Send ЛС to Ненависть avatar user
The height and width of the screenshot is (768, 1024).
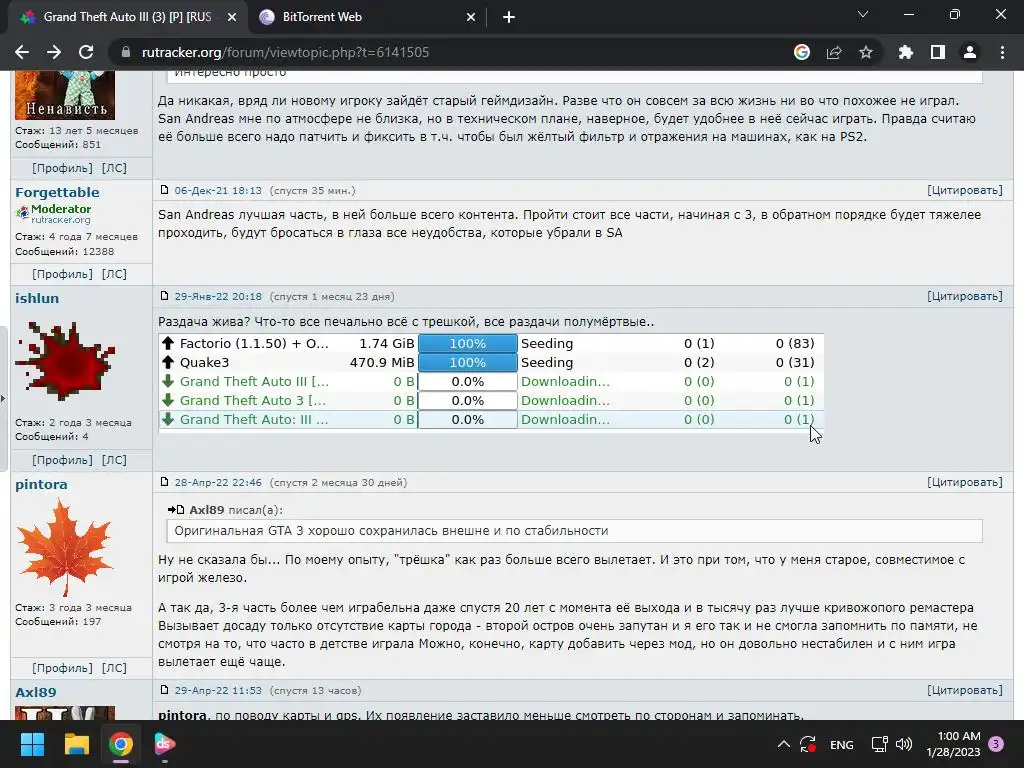pos(114,168)
